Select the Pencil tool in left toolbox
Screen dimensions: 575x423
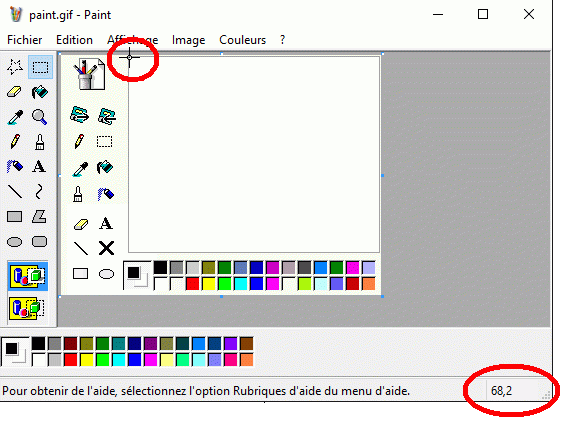[x=15, y=141]
